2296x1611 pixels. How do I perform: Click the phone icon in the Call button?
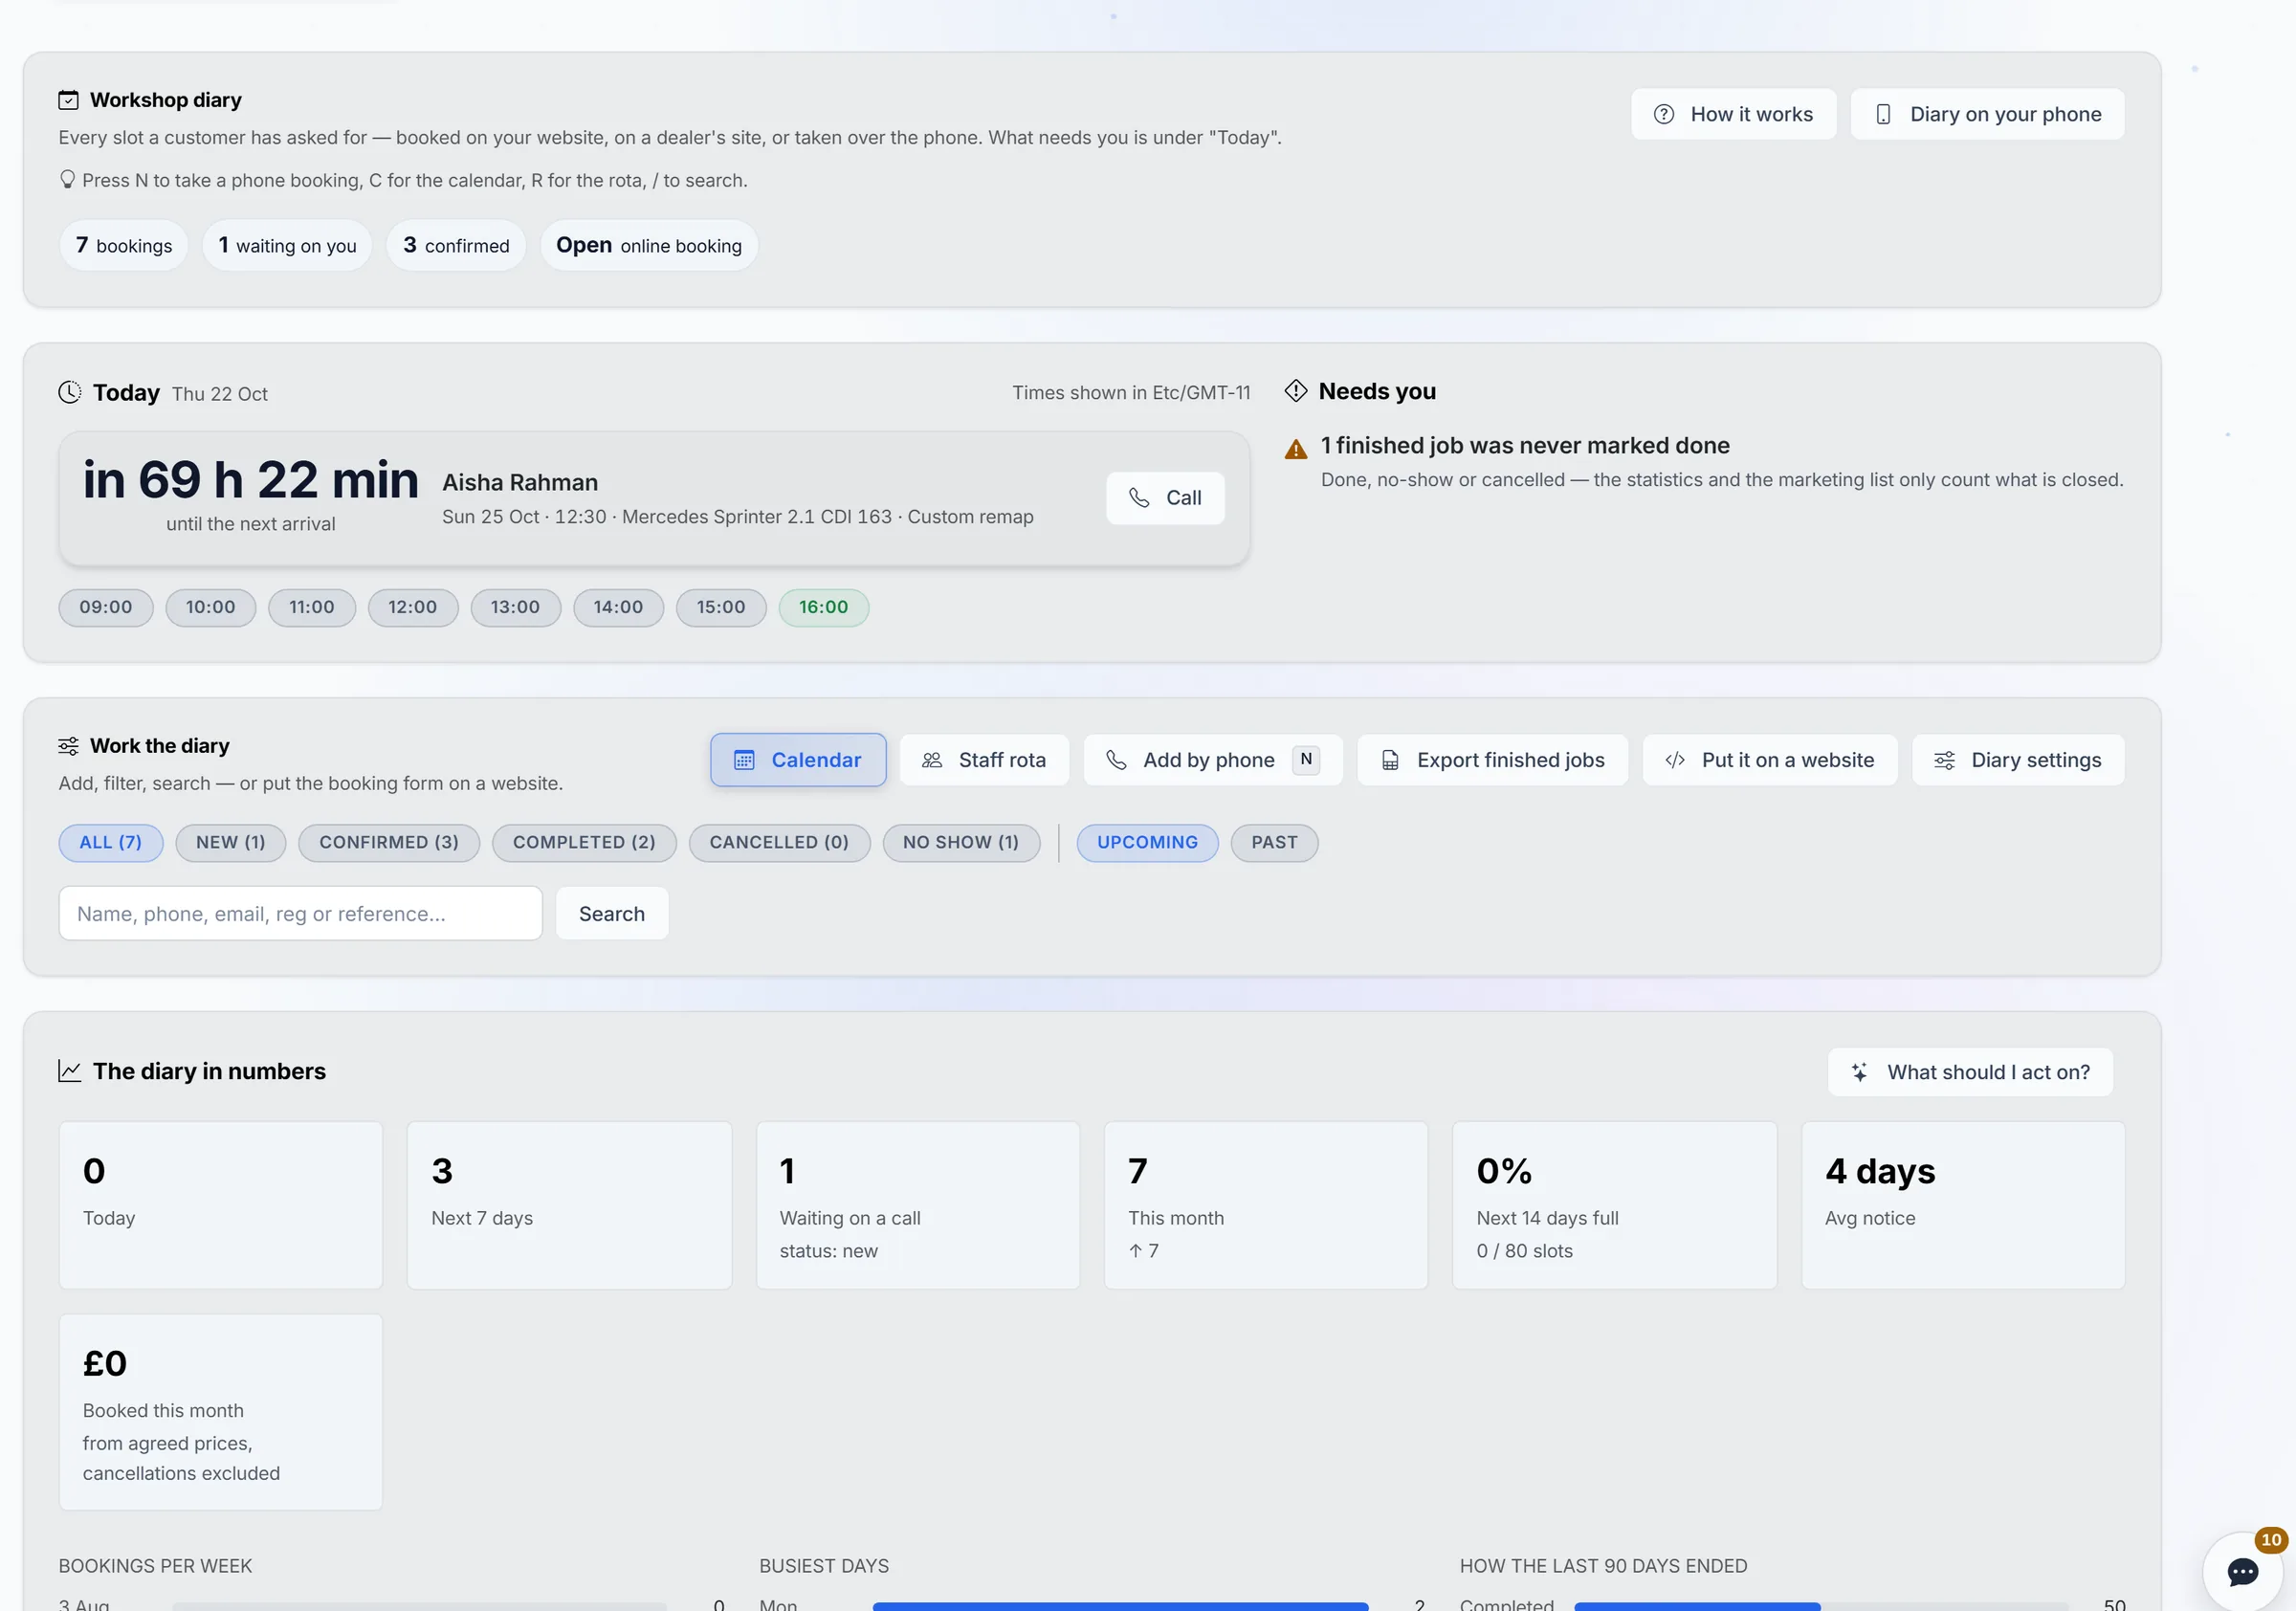click(1139, 498)
